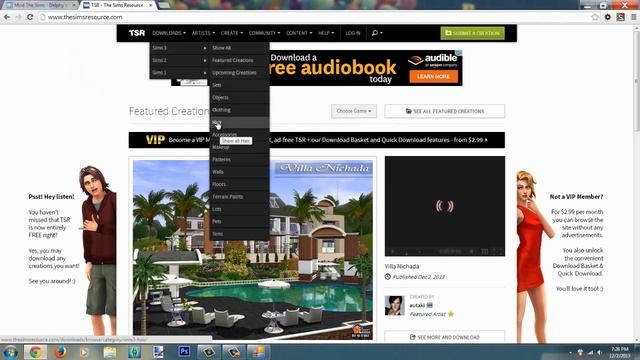The width and height of the screenshot is (640, 360).
Task: Expand the Sims 3 submenu
Action: pyautogui.click(x=180, y=48)
